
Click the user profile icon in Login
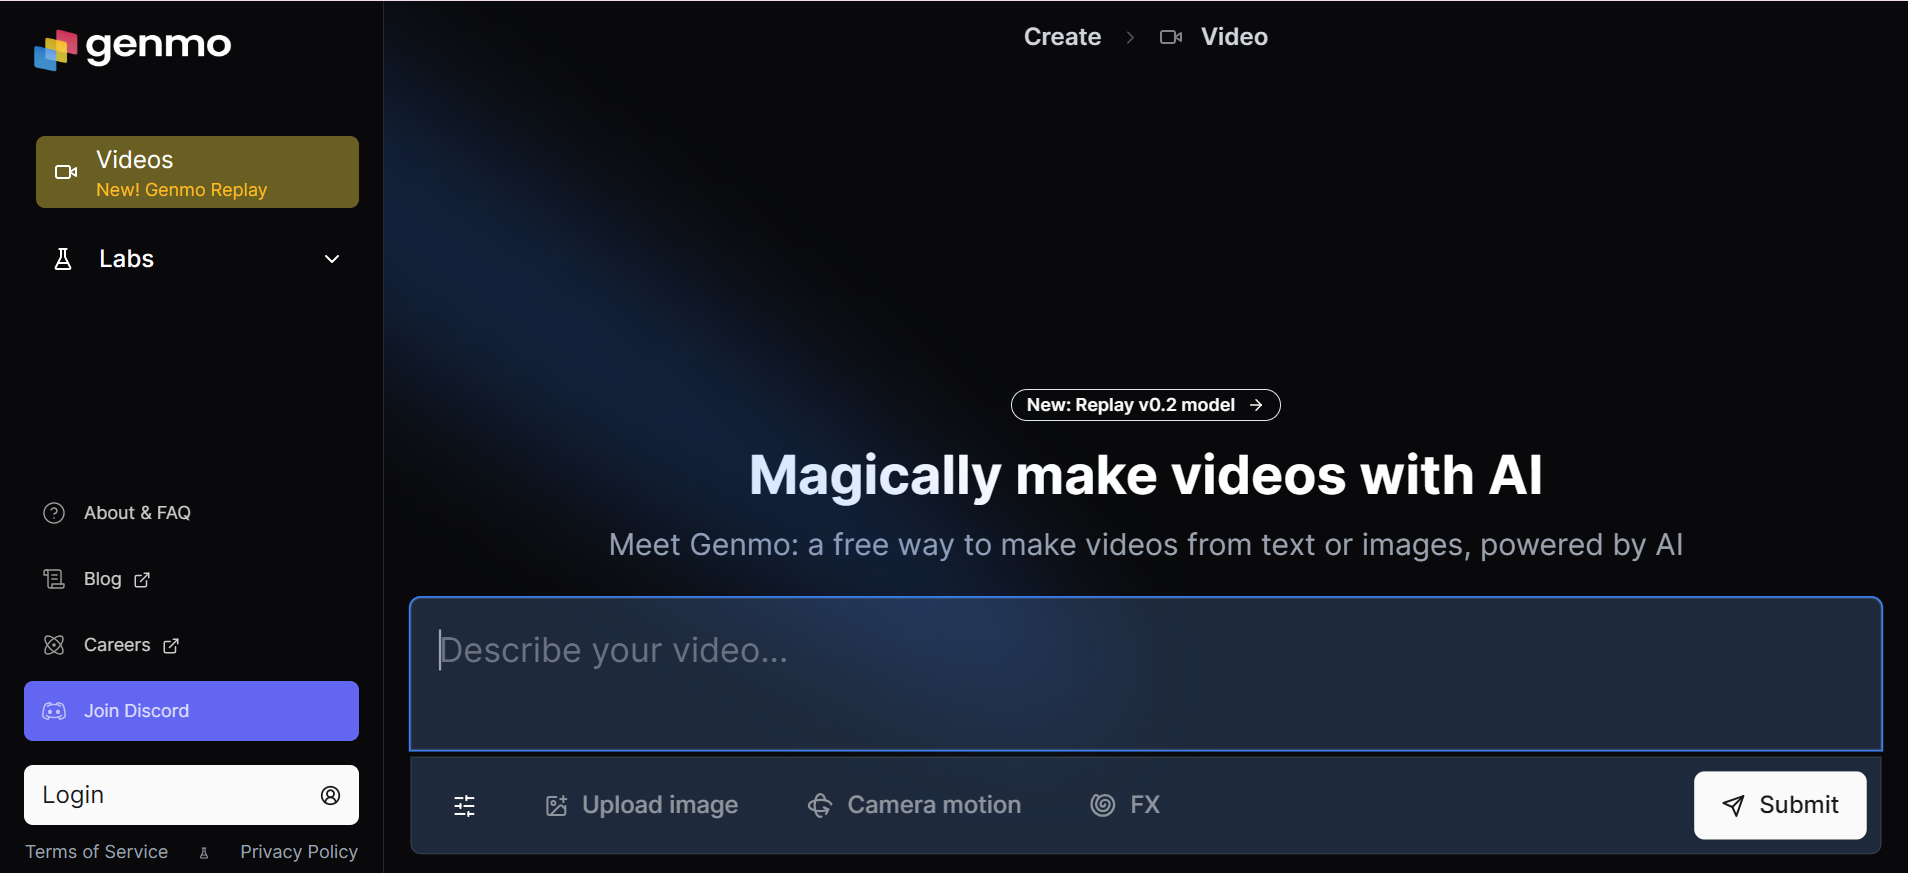click(x=330, y=795)
